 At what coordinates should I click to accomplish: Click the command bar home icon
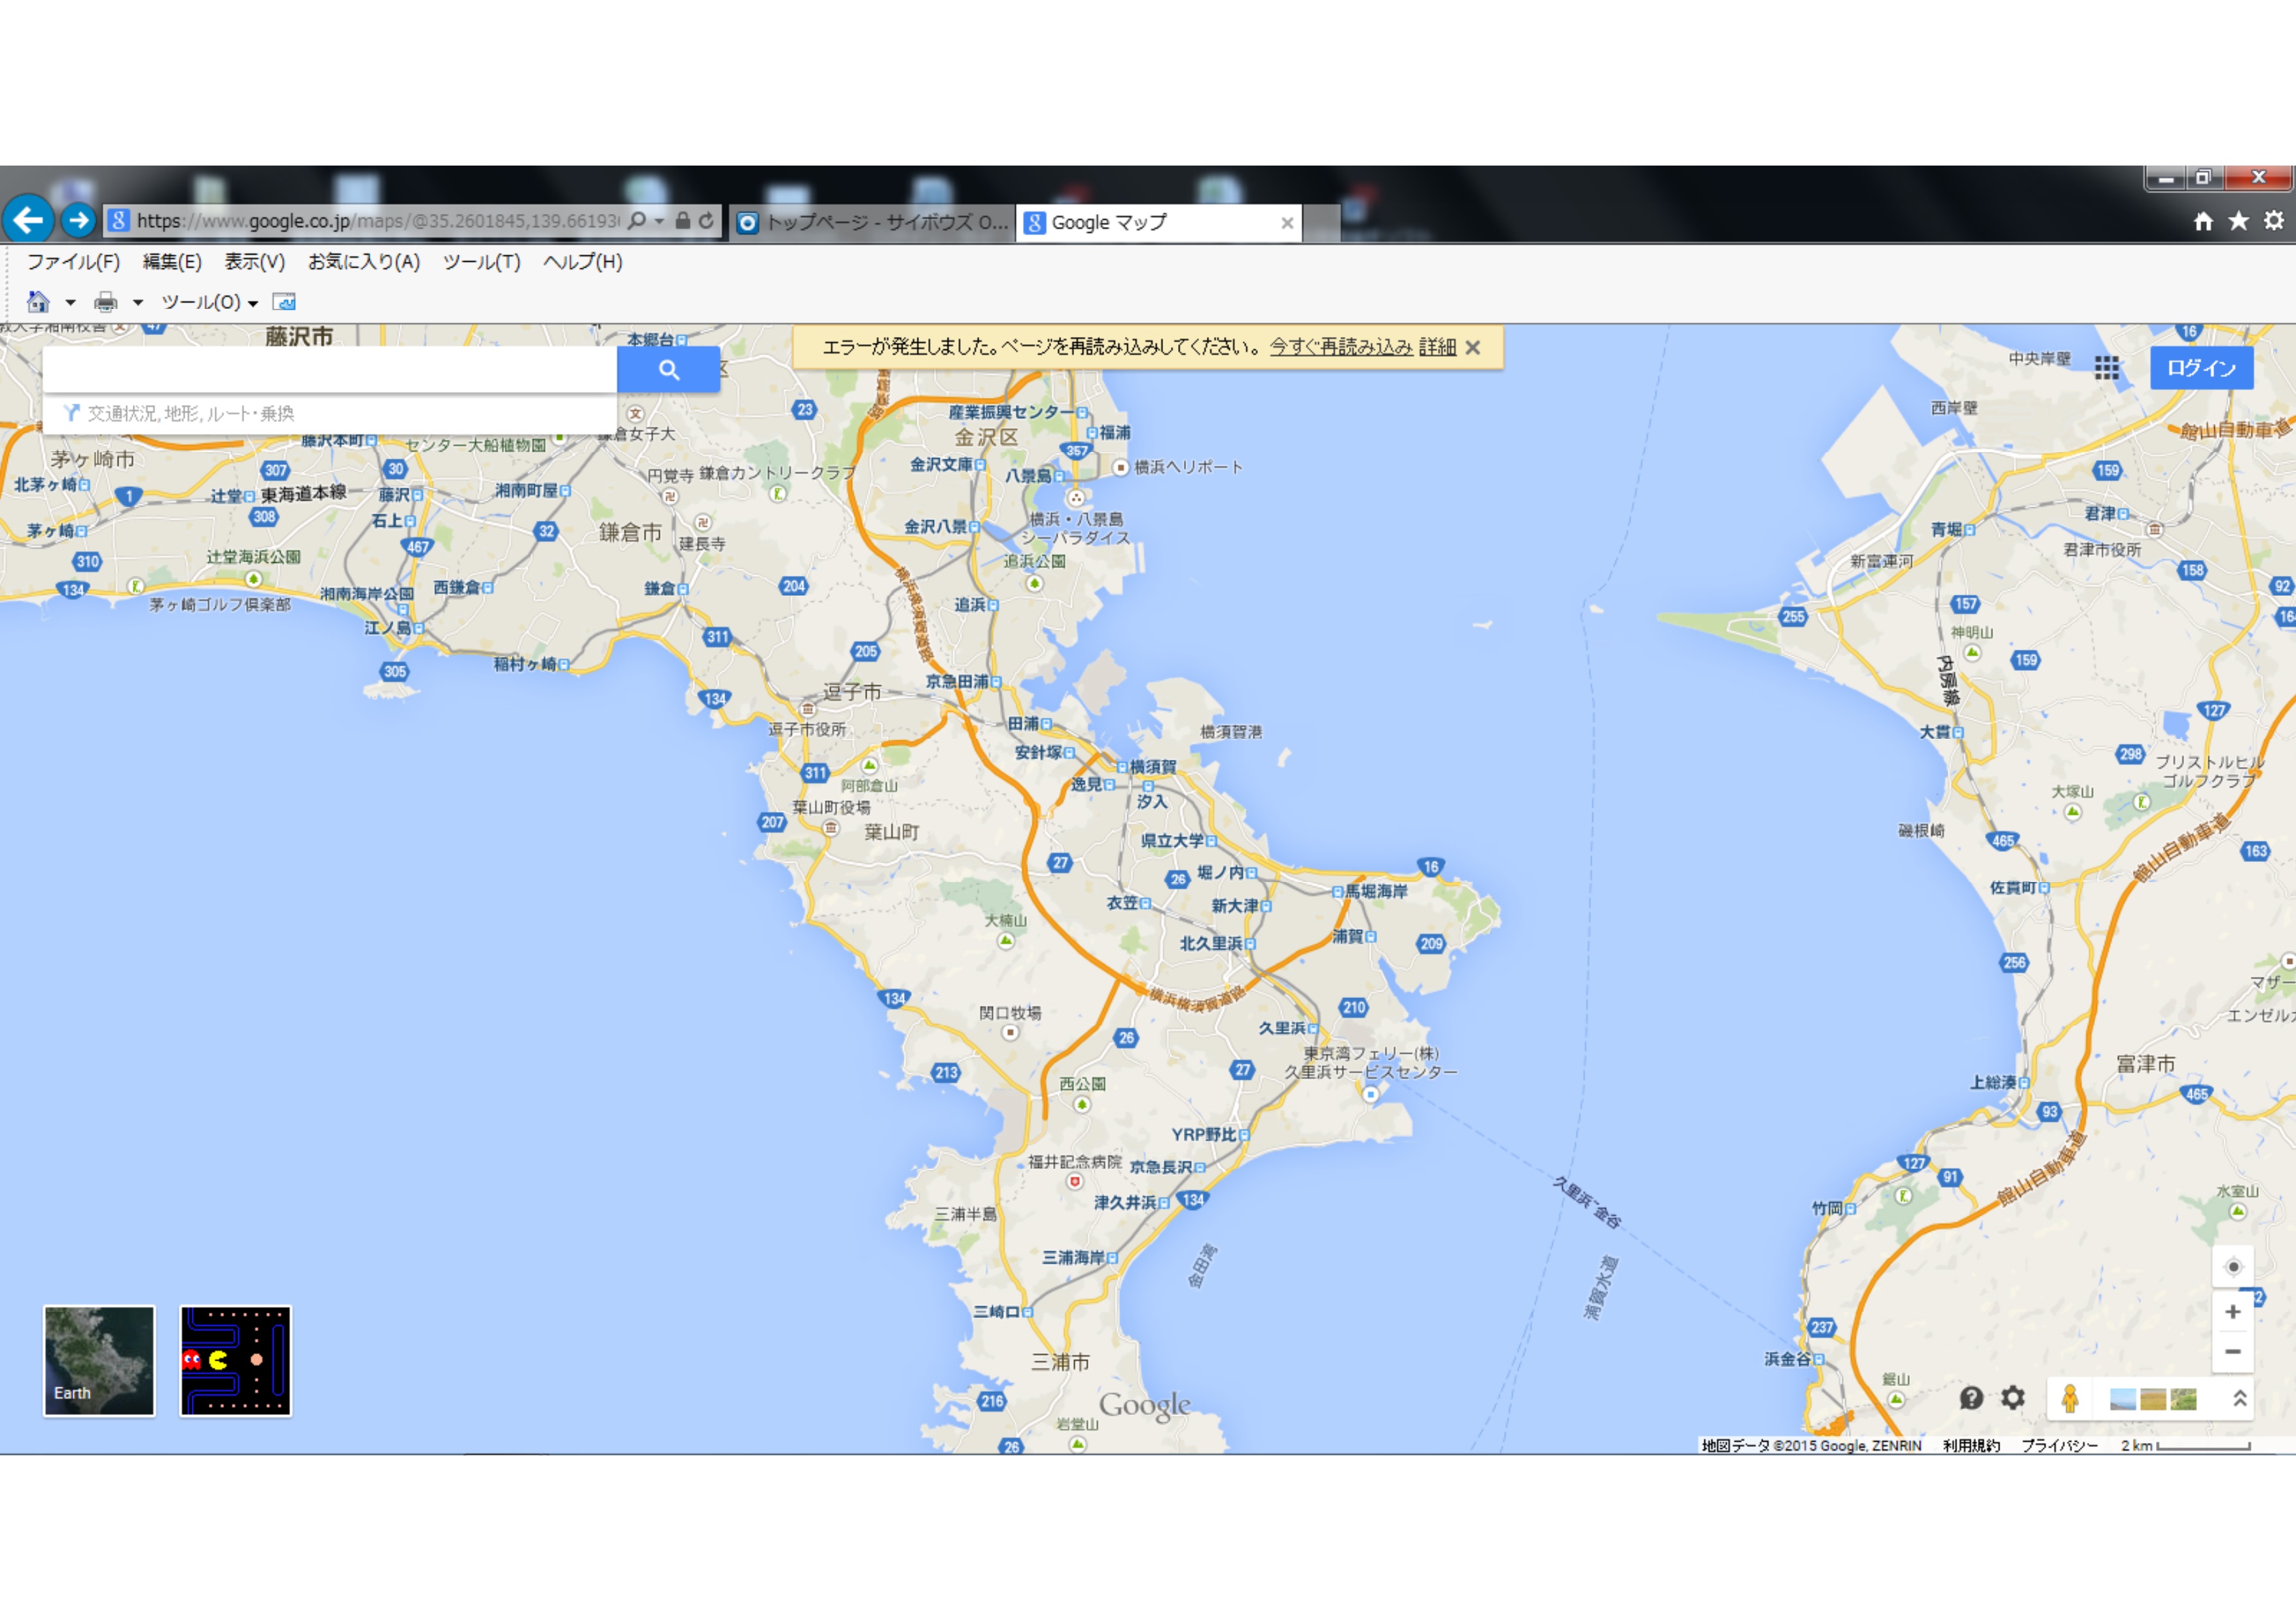click(38, 301)
